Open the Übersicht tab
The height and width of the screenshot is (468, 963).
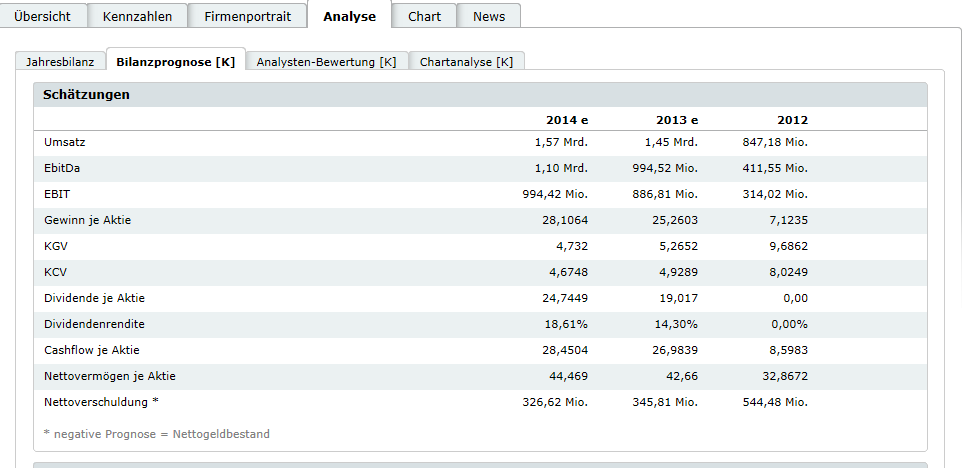click(42, 16)
